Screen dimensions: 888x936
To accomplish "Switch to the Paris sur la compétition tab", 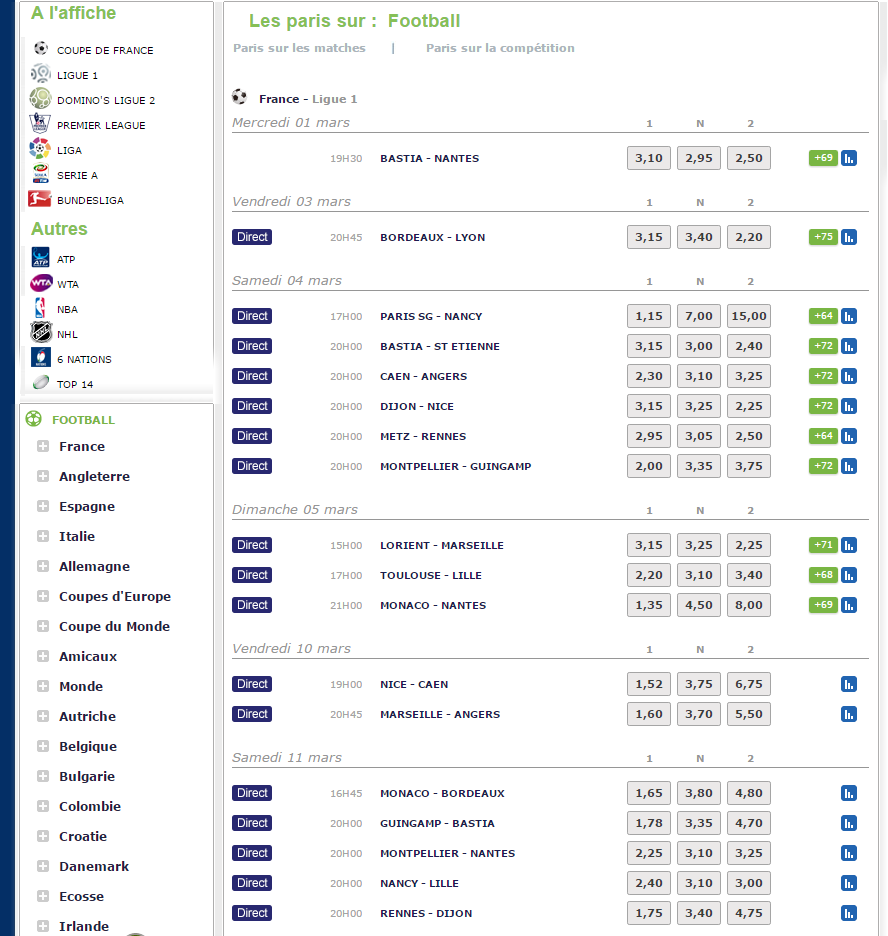I will pyautogui.click(x=500, y=48).
